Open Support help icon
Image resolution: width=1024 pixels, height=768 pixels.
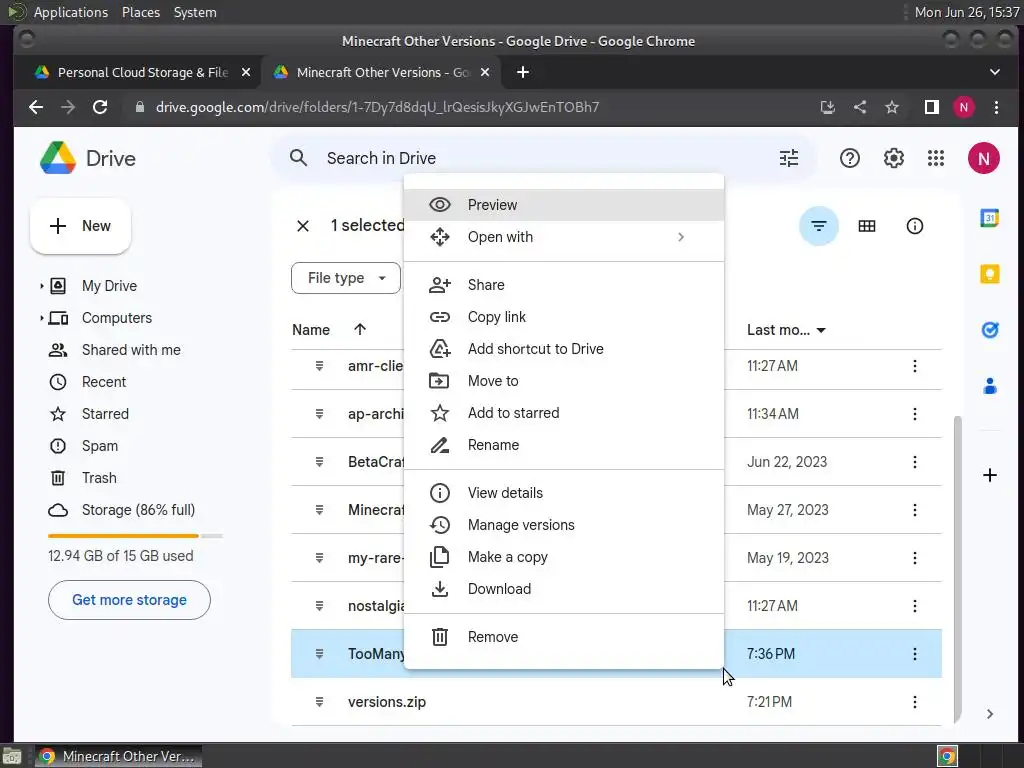coord(850,158)
